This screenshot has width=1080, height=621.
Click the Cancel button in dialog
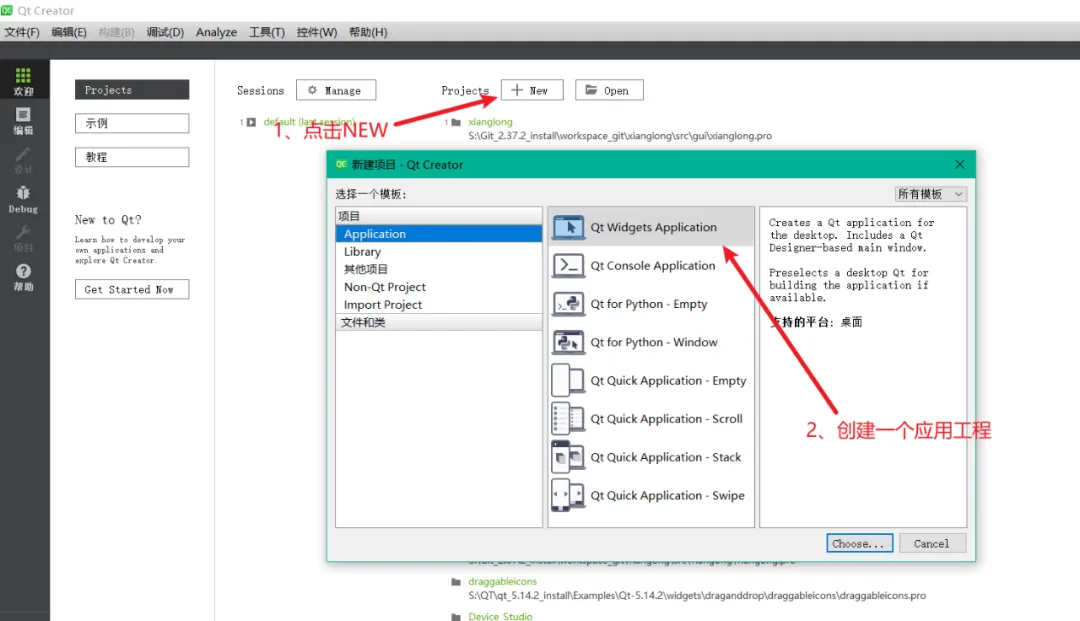pos(932,543)
